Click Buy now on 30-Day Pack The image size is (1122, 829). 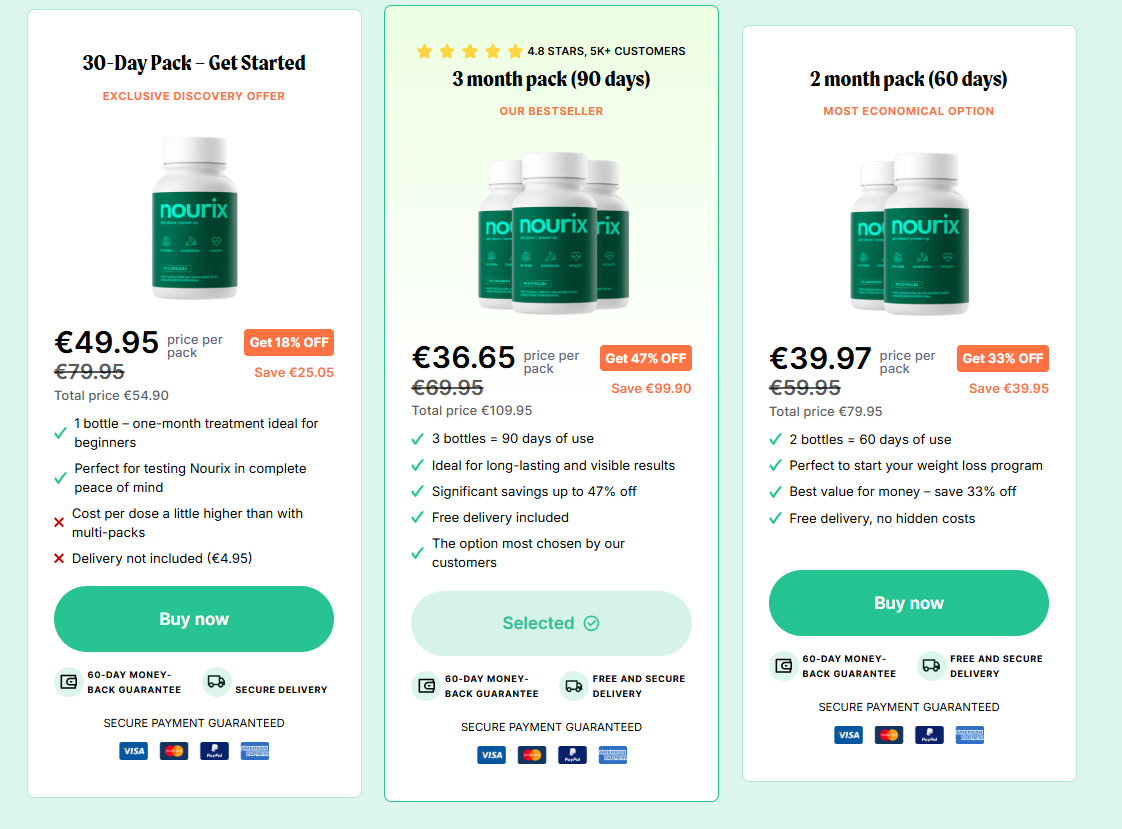pos(194,619)
